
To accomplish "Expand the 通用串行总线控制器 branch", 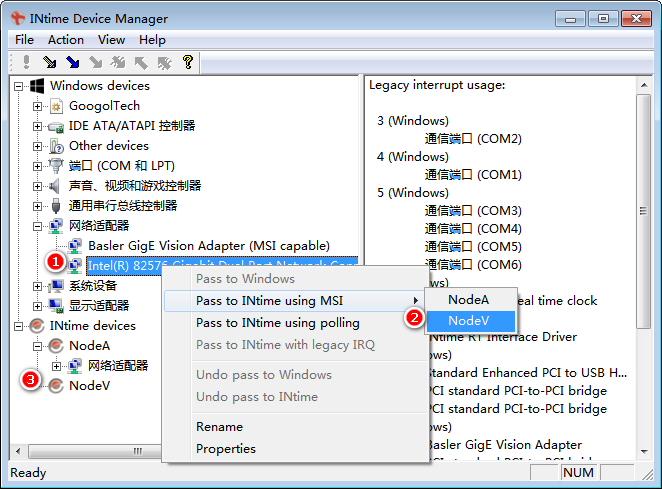I will (x=37, y=206).
